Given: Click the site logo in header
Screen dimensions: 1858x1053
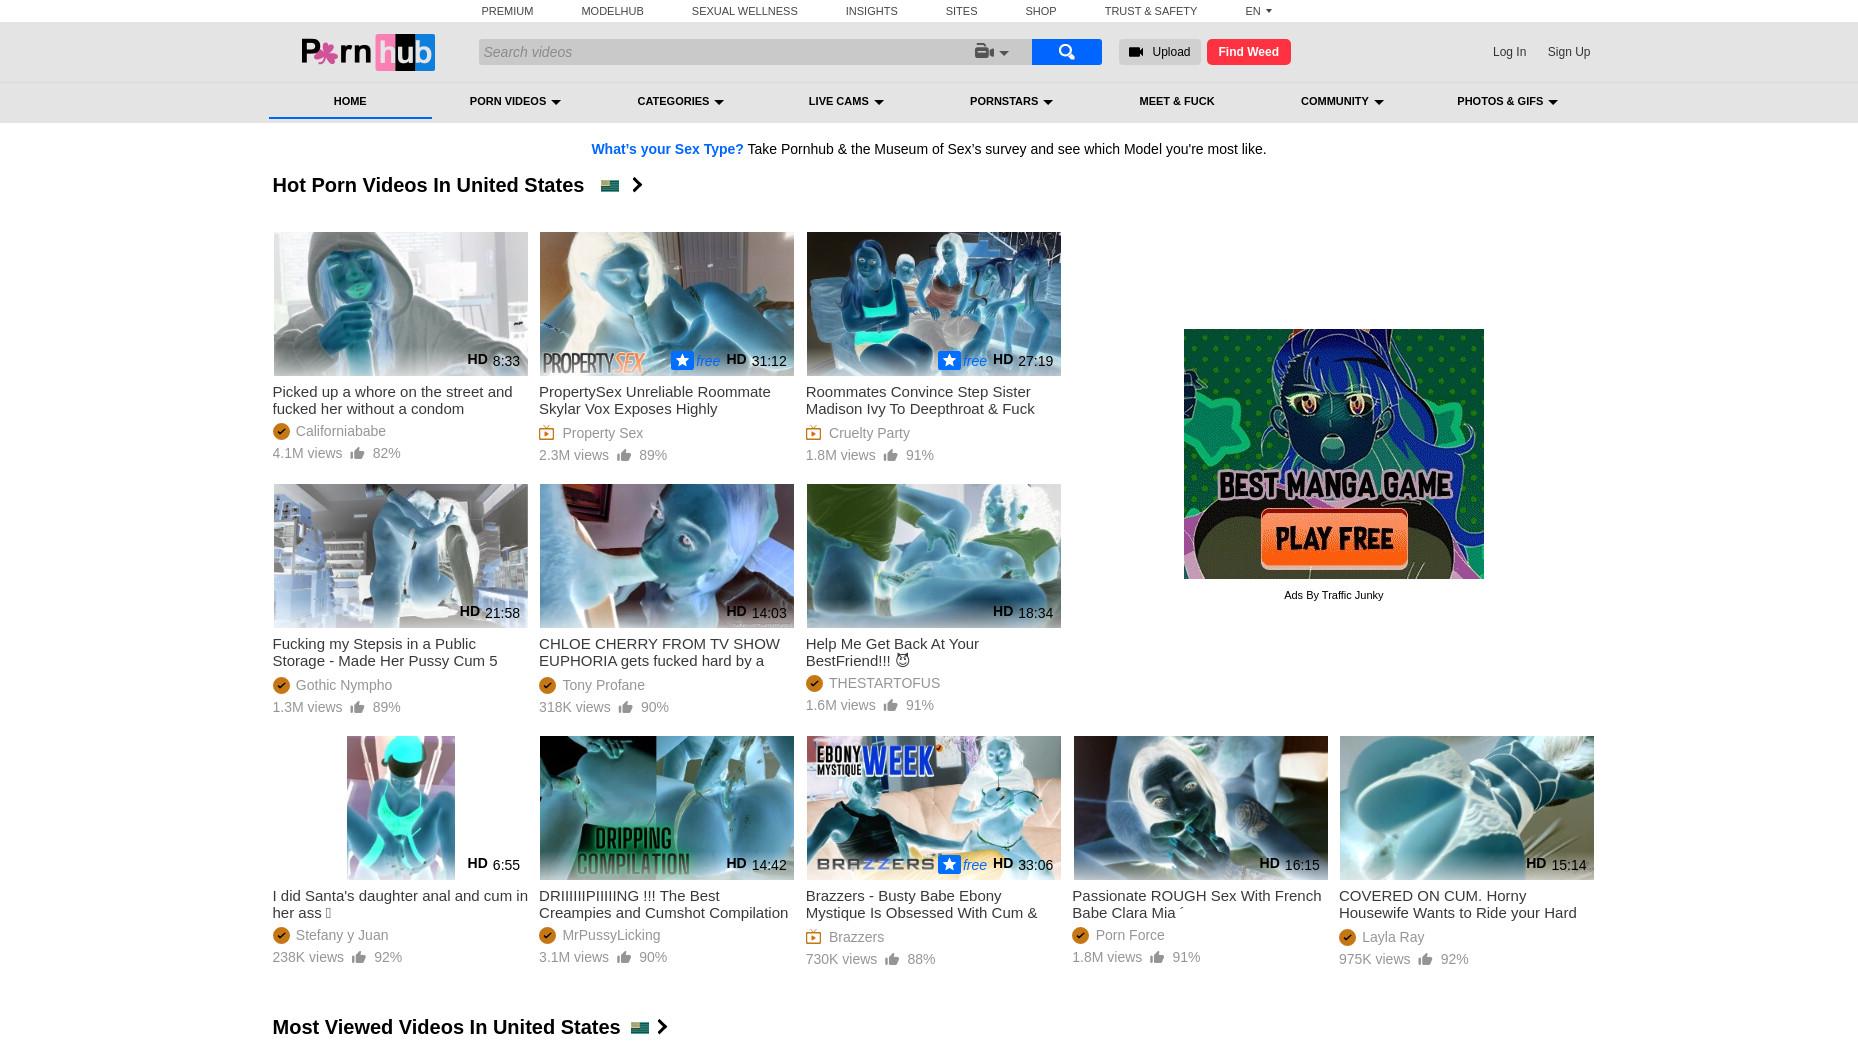Looking at the screenshot, I should tap(368, 52).
